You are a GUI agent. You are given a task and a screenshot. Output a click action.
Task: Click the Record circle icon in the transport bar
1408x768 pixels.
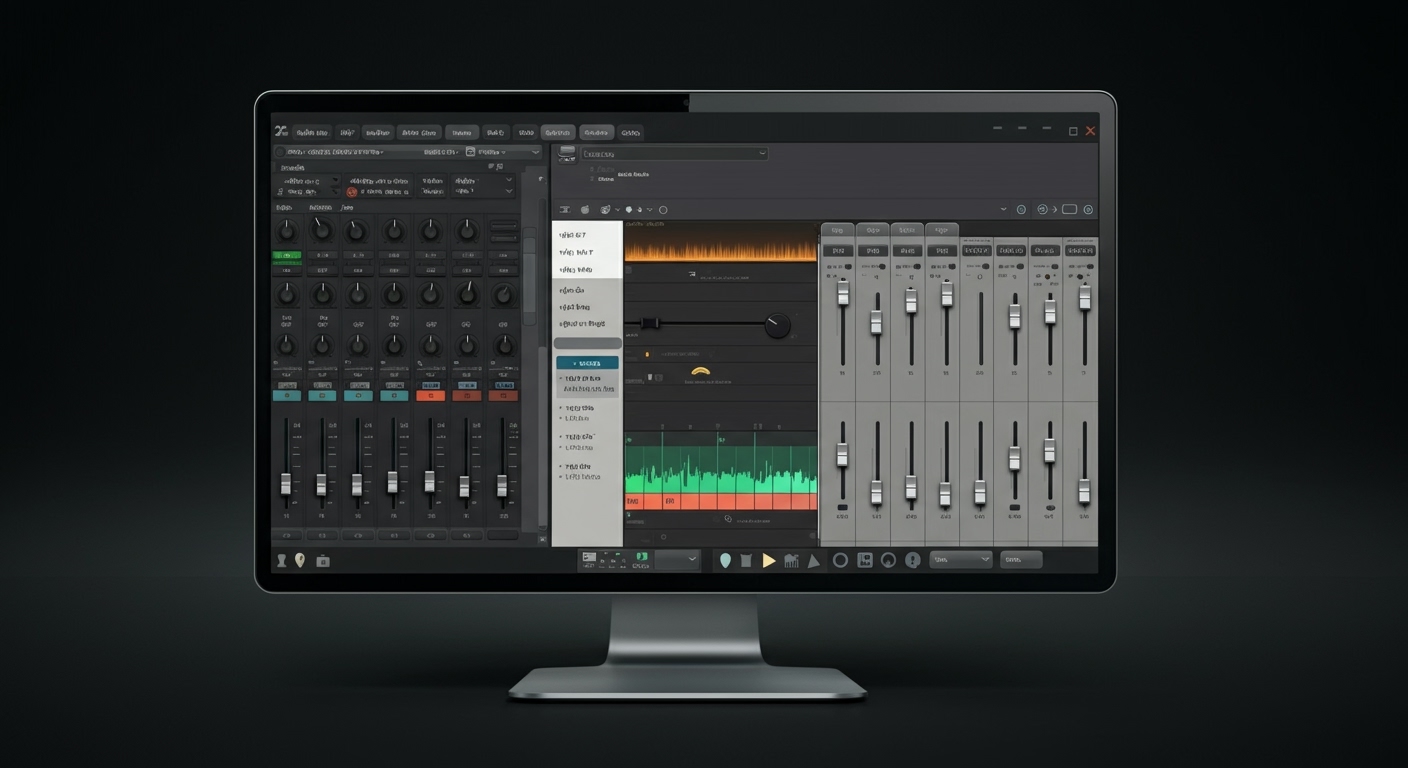click(x=840, y=559)
